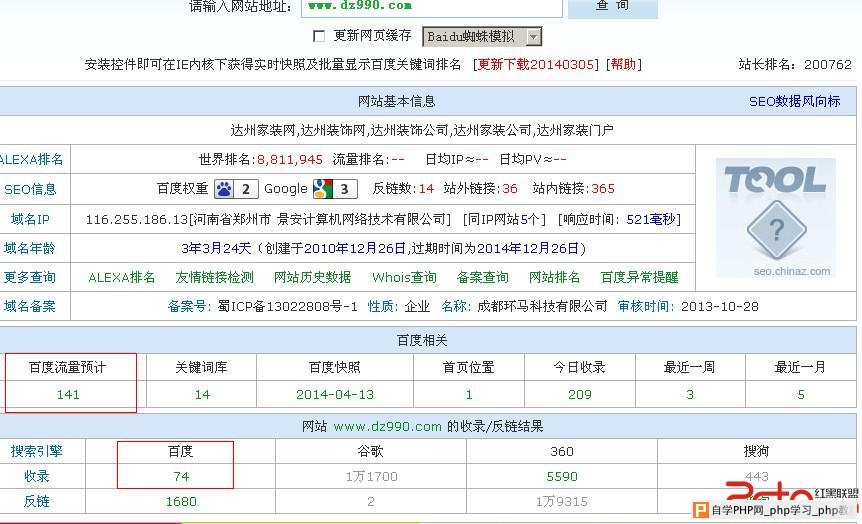Click the 域名IP row label
The image size is (862, 524).
click(x=30, y=219)
